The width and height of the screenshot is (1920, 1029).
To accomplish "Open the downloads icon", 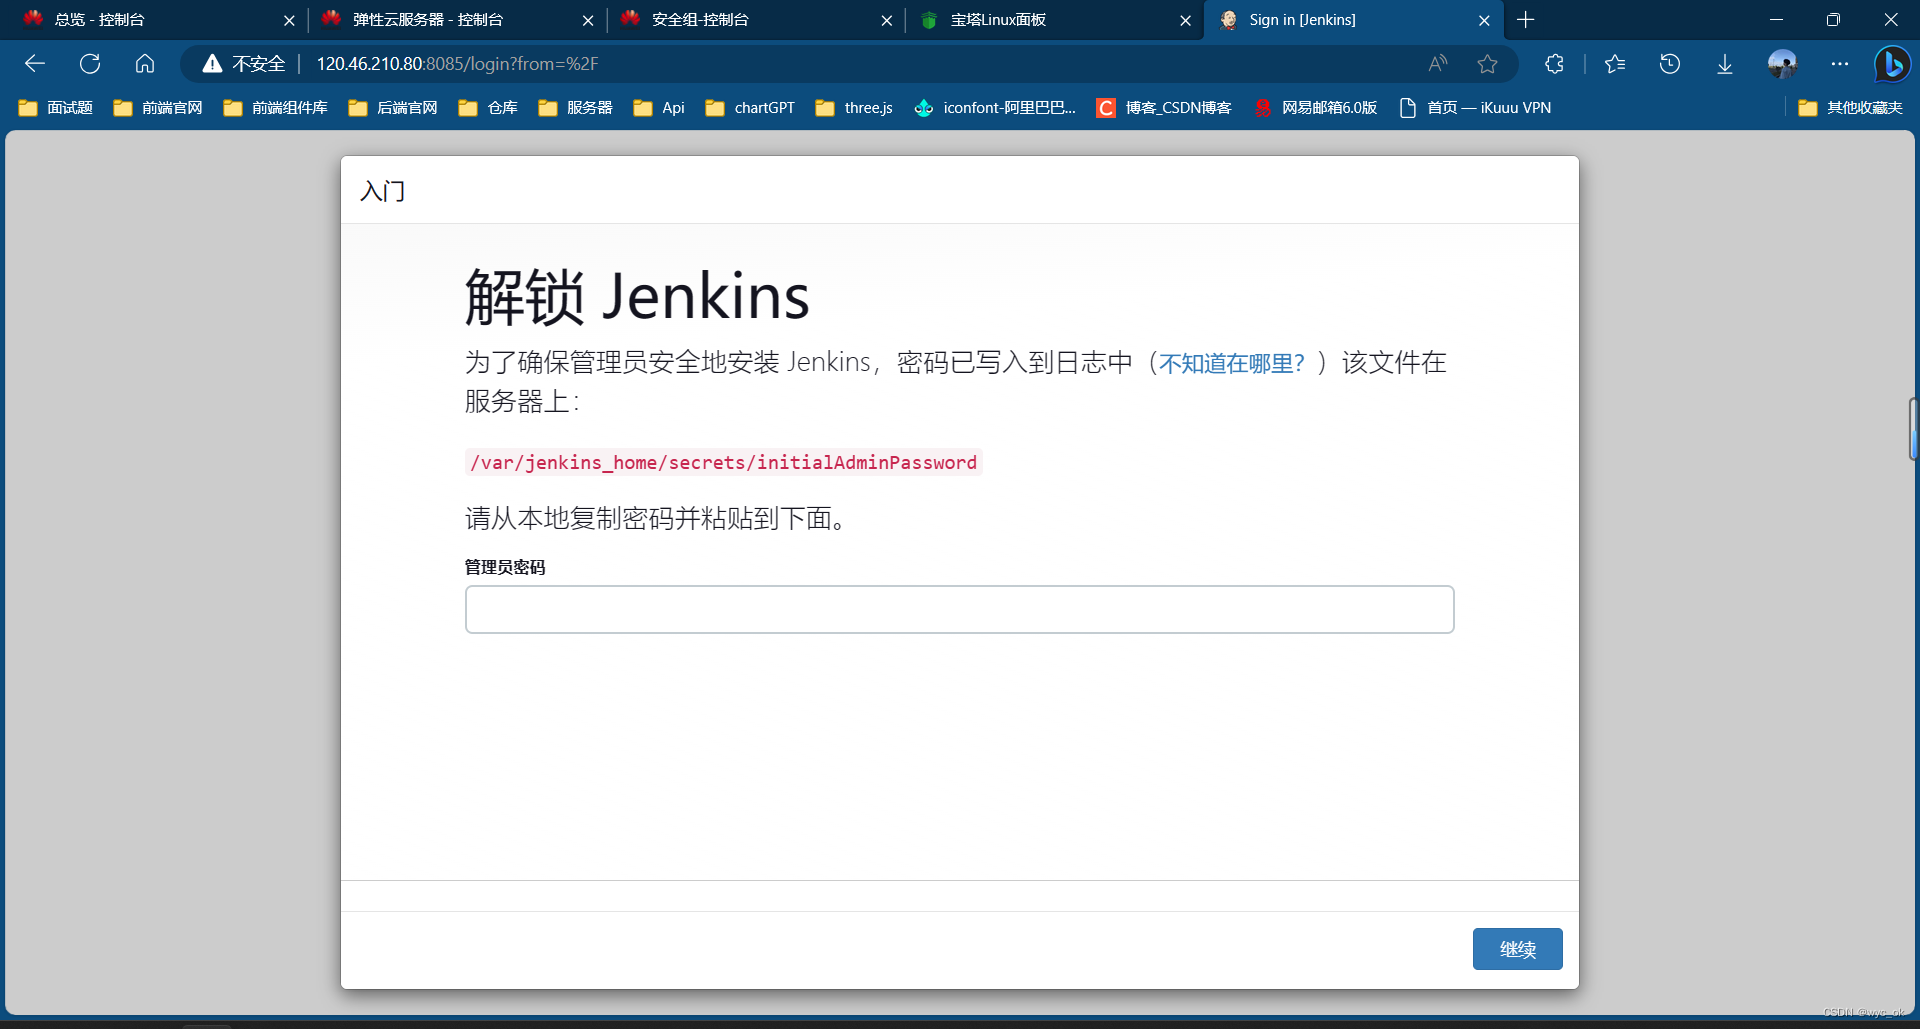I will pos(1725,64).
